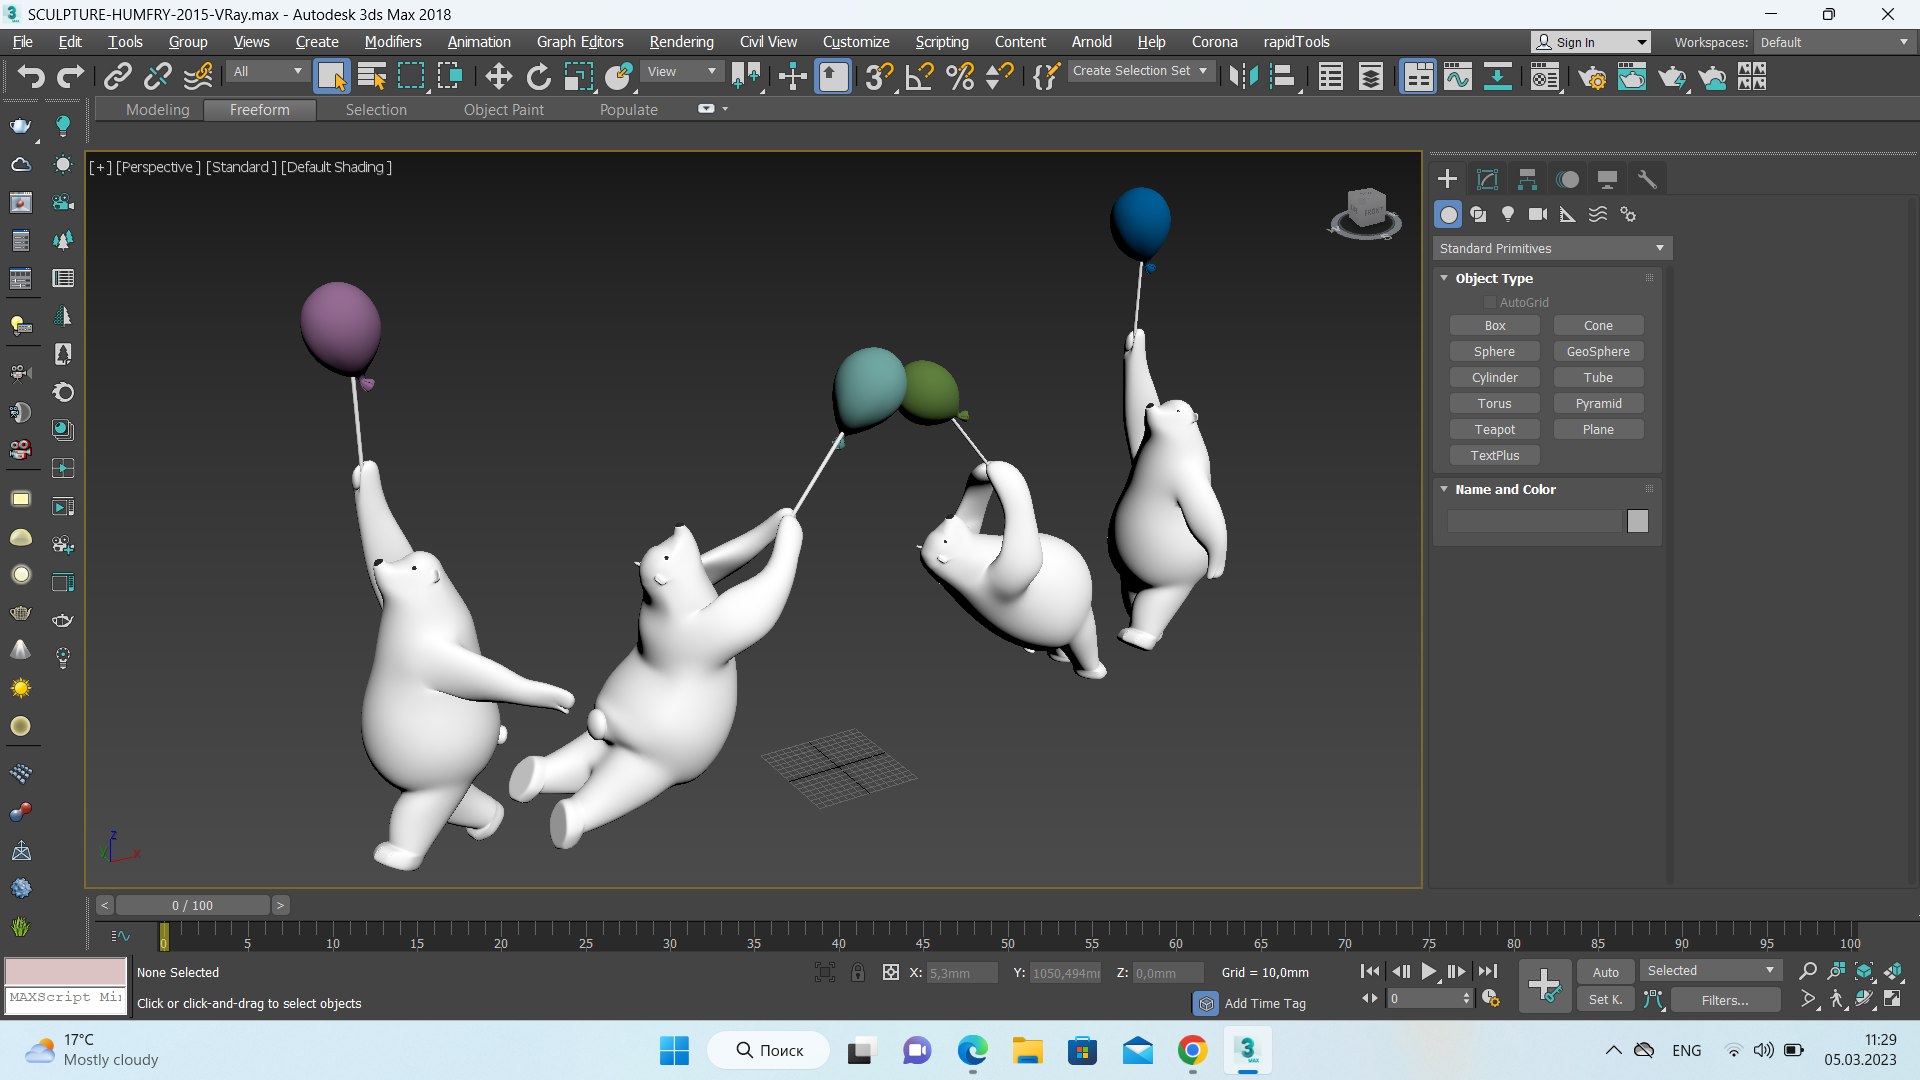Switch to the Hierarchy panel tab
The height and width of the screenshot is (1080, 1920).
pos(1527,179)
